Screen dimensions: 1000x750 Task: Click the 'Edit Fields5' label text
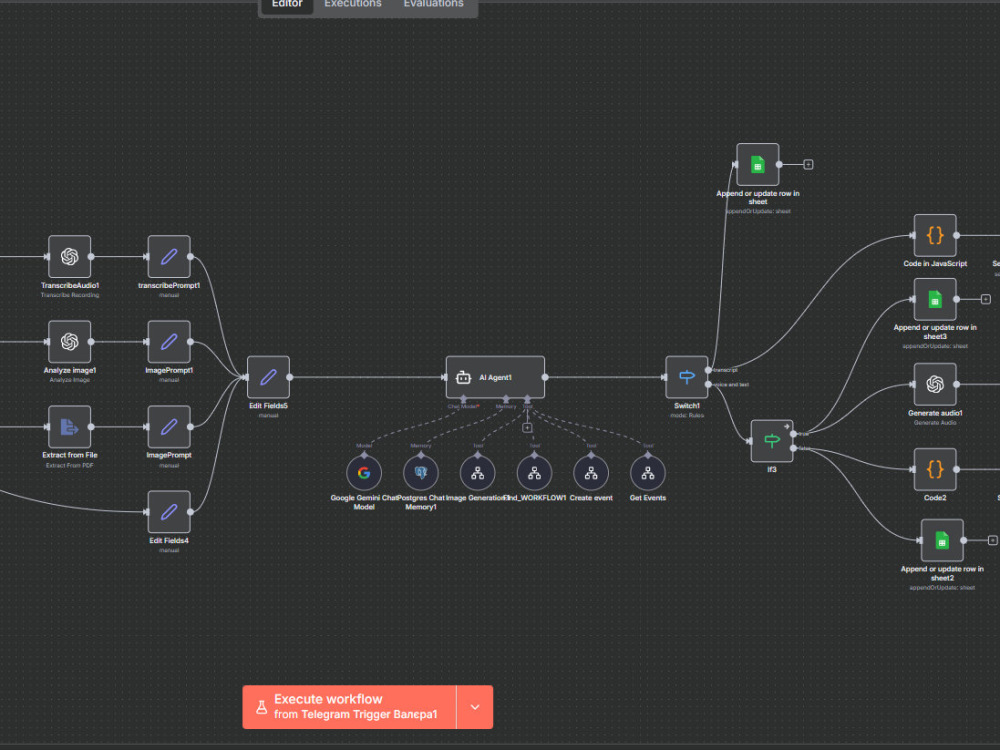[268, 406]
